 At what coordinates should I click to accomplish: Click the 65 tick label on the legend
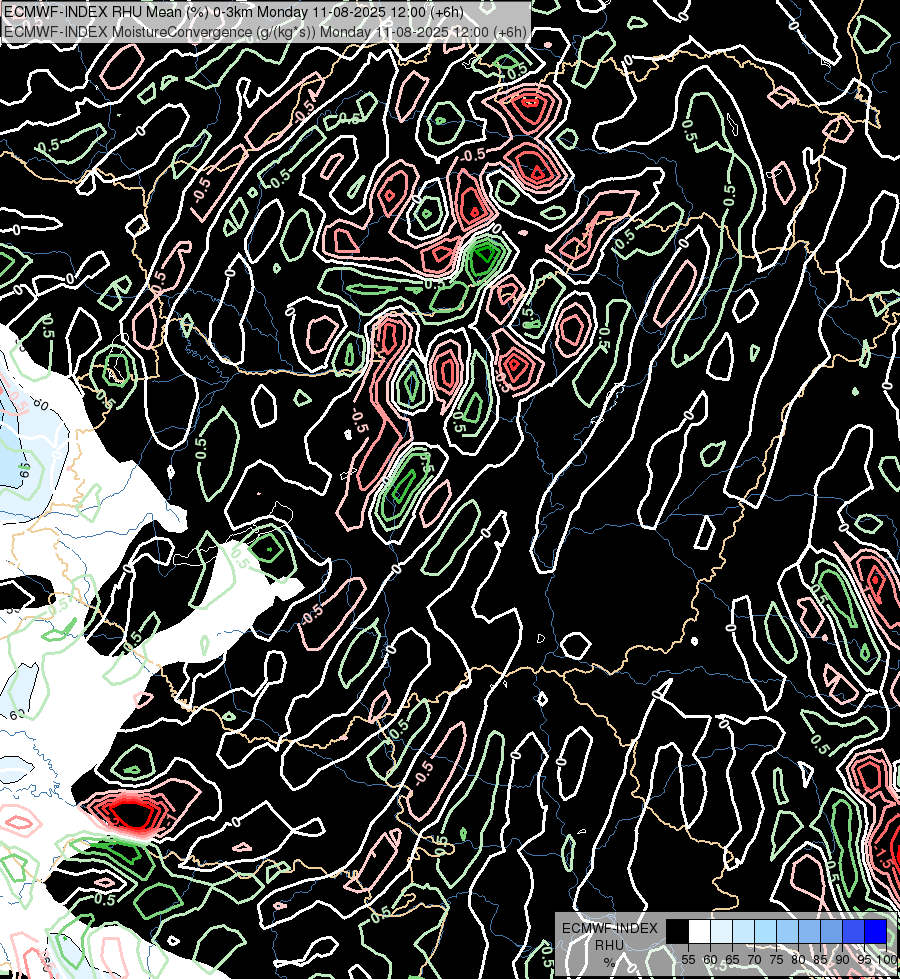[732, 960]
